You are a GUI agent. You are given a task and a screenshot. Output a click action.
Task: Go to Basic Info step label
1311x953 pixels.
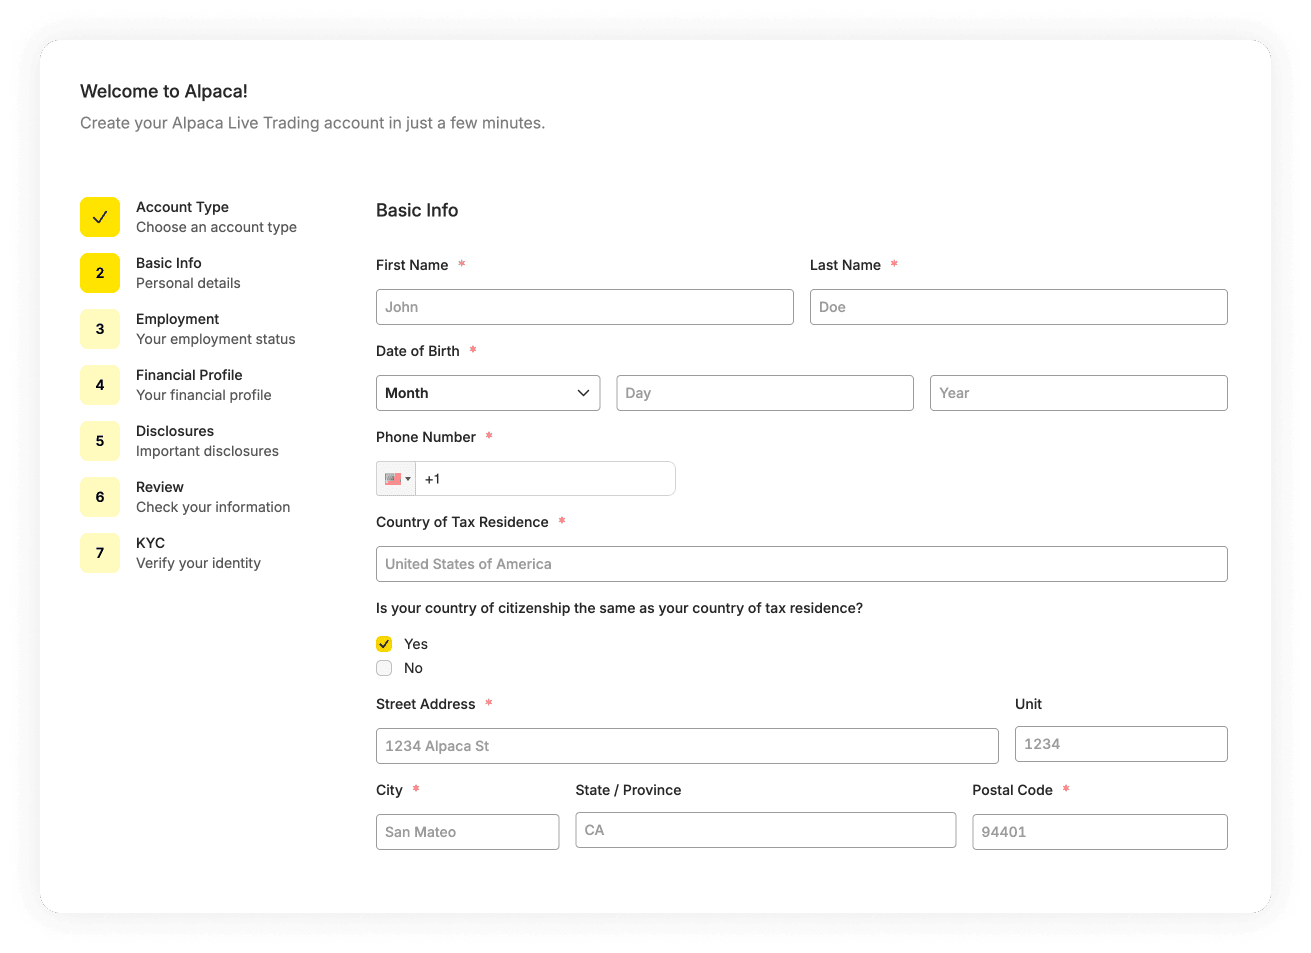coord(169,263)
